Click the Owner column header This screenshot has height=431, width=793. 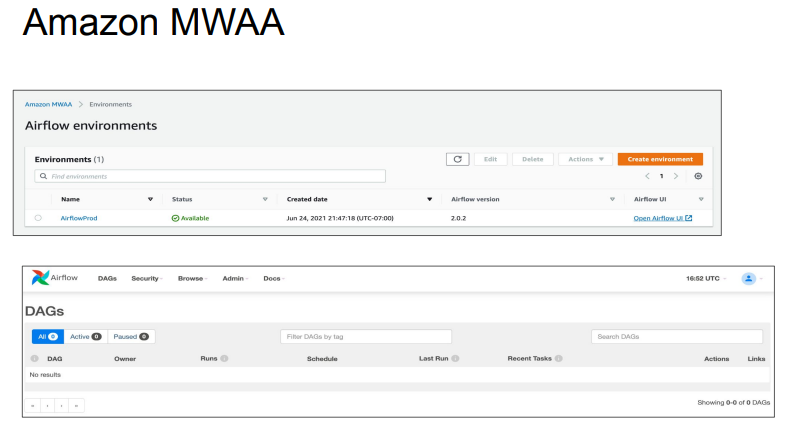click(125, 359)
